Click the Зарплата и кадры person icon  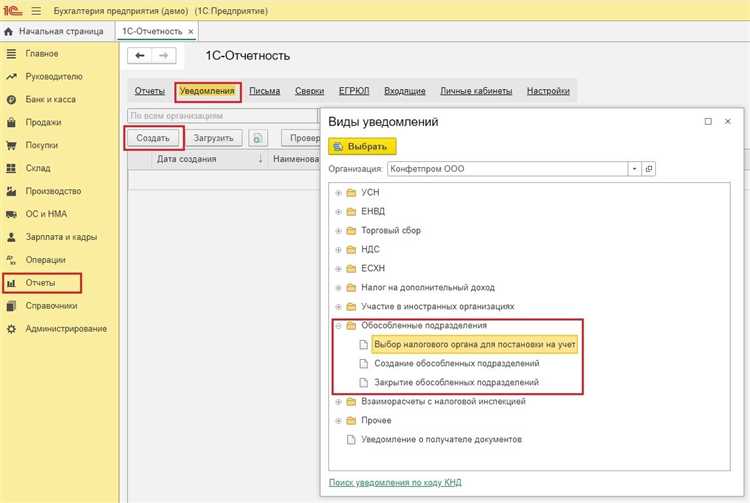[11, 237]
